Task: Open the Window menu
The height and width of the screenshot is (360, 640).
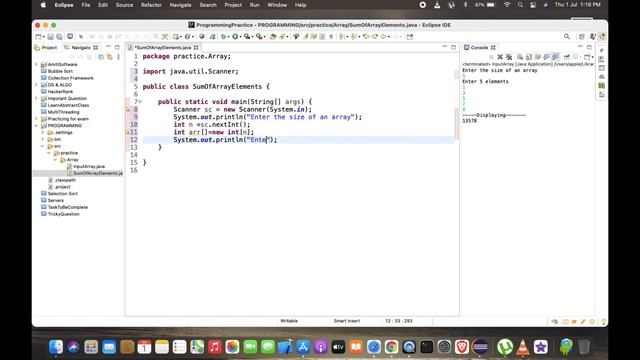Action: [x=277, y=5]
